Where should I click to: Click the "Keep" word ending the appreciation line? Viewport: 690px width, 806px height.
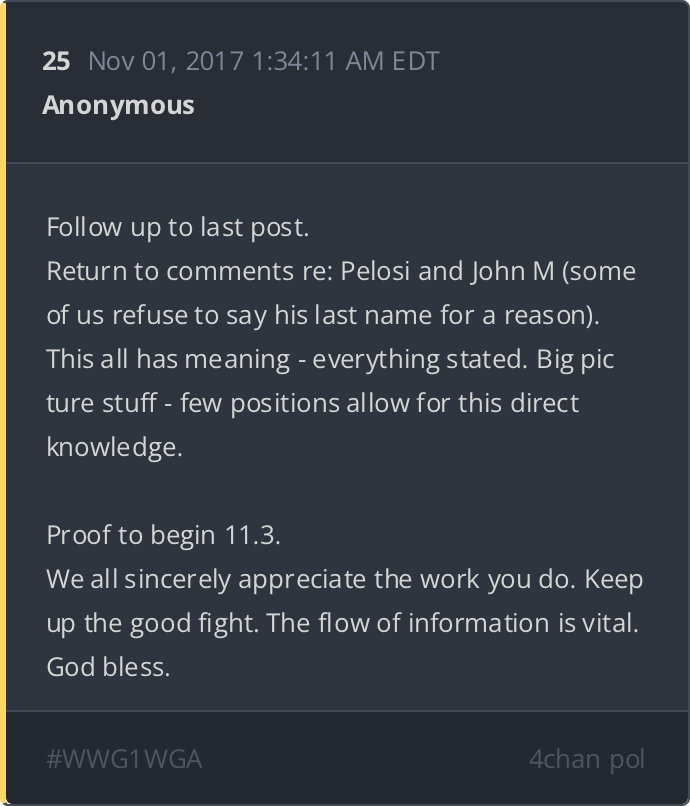(x=613, y=579)
